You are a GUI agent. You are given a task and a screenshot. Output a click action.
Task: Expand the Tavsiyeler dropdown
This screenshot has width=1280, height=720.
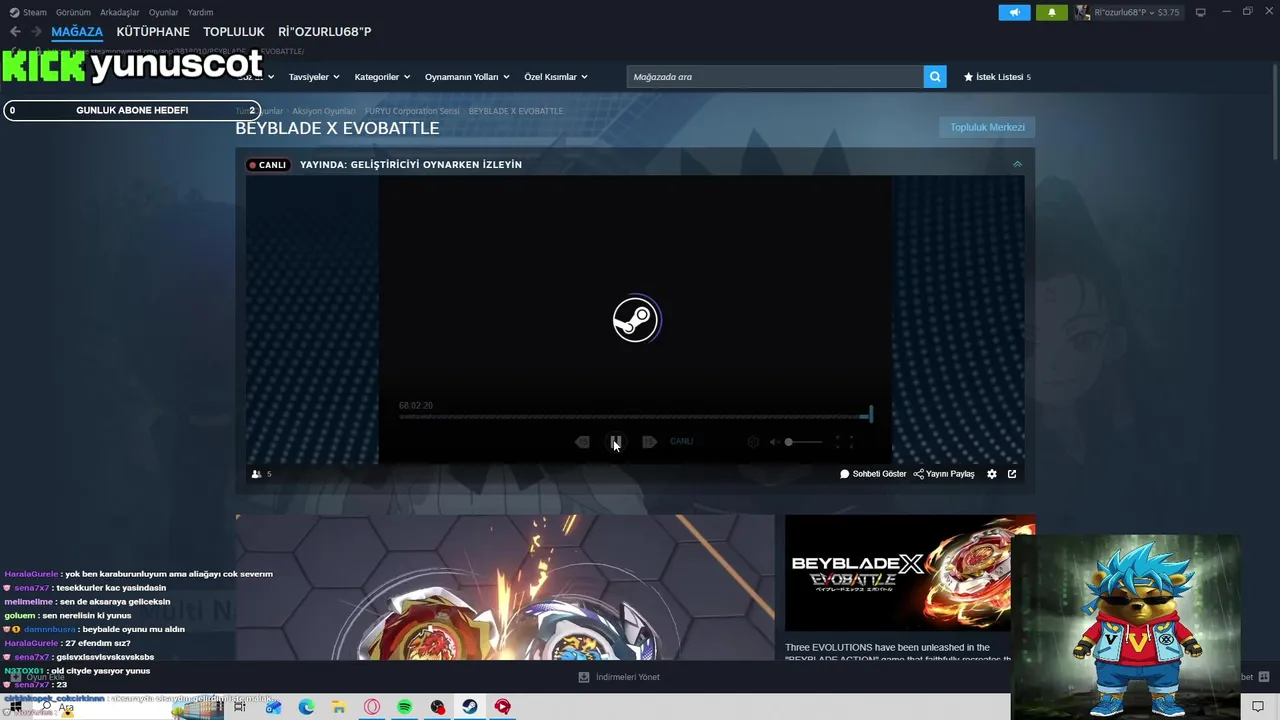pyautogui.click(x=314, y=77)
